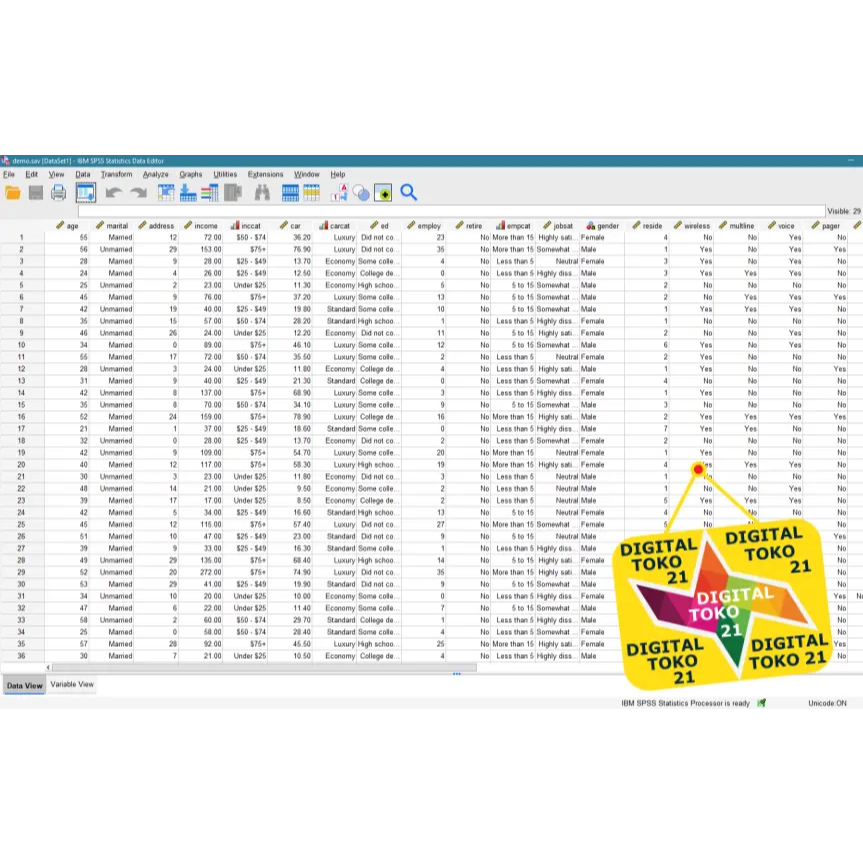This screenshot has width=863, height=863.
Task: Click SPSS processor ready status icon
Action: coord(761,703)
